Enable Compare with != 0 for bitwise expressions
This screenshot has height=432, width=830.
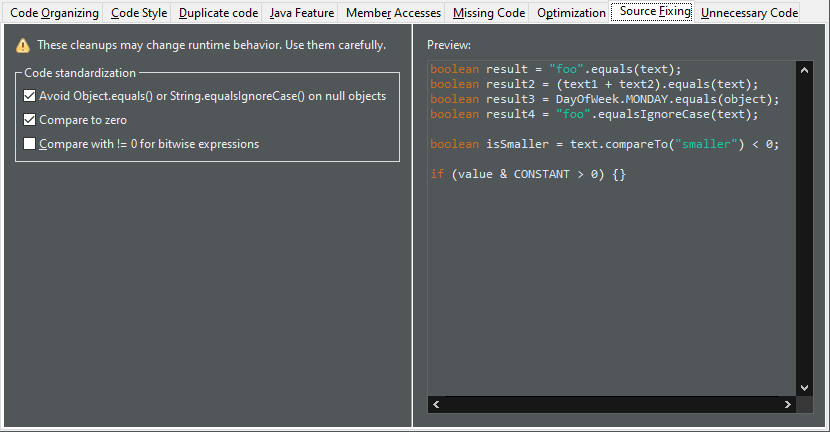30,143
